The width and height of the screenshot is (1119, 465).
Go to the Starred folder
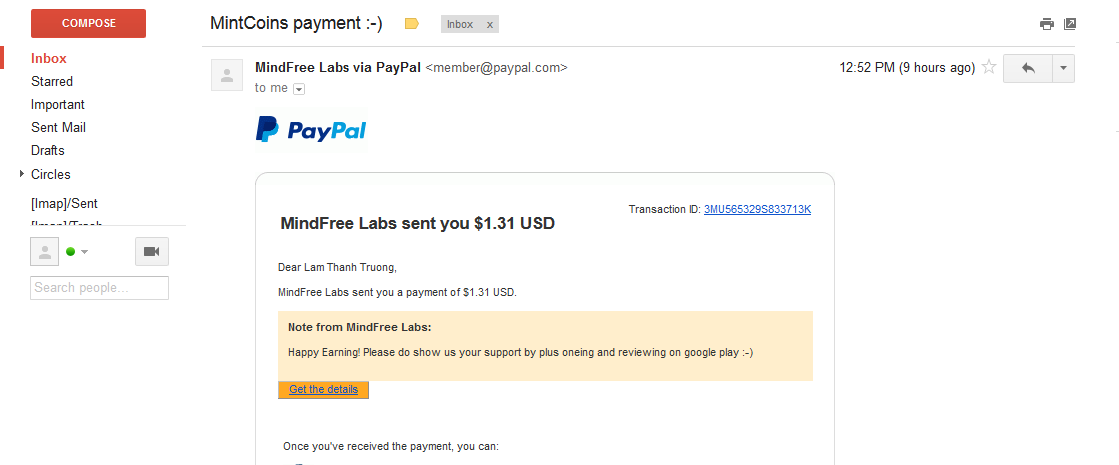(x=52, y=82)
